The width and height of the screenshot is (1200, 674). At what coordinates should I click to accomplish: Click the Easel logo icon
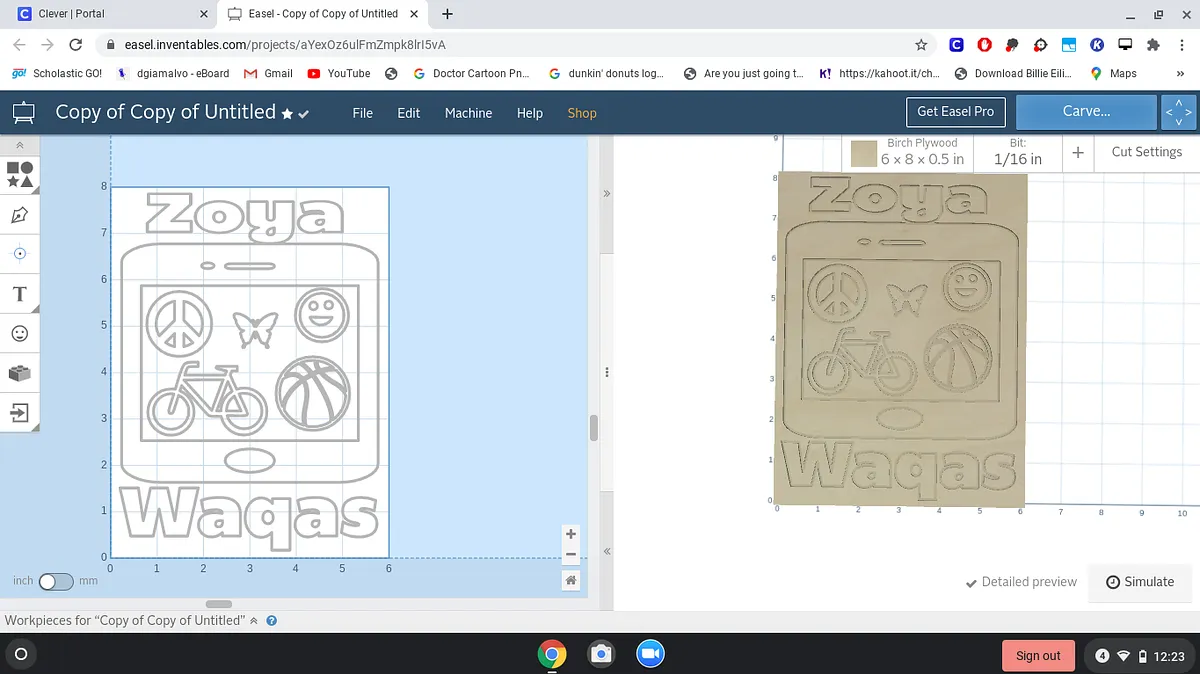(23, 112)
